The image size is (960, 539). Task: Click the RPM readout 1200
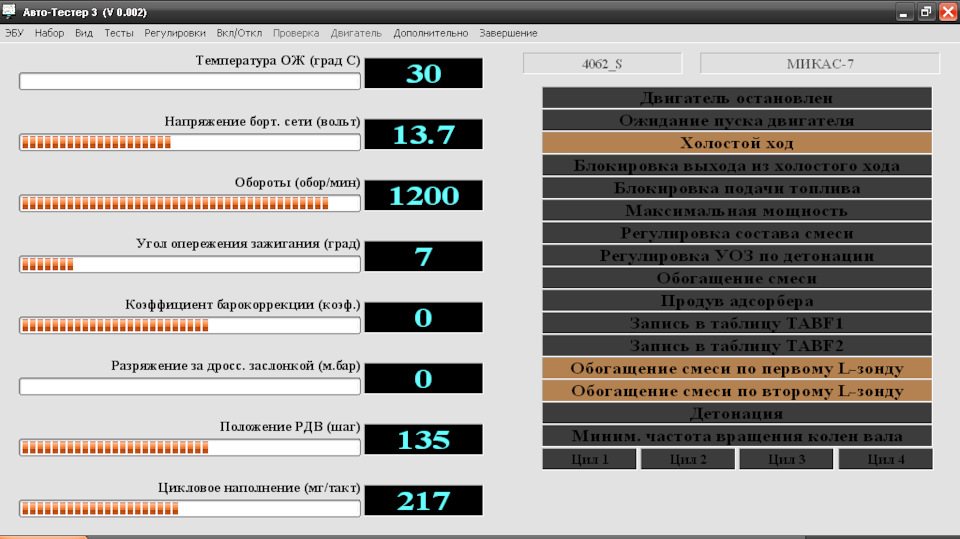424,195
